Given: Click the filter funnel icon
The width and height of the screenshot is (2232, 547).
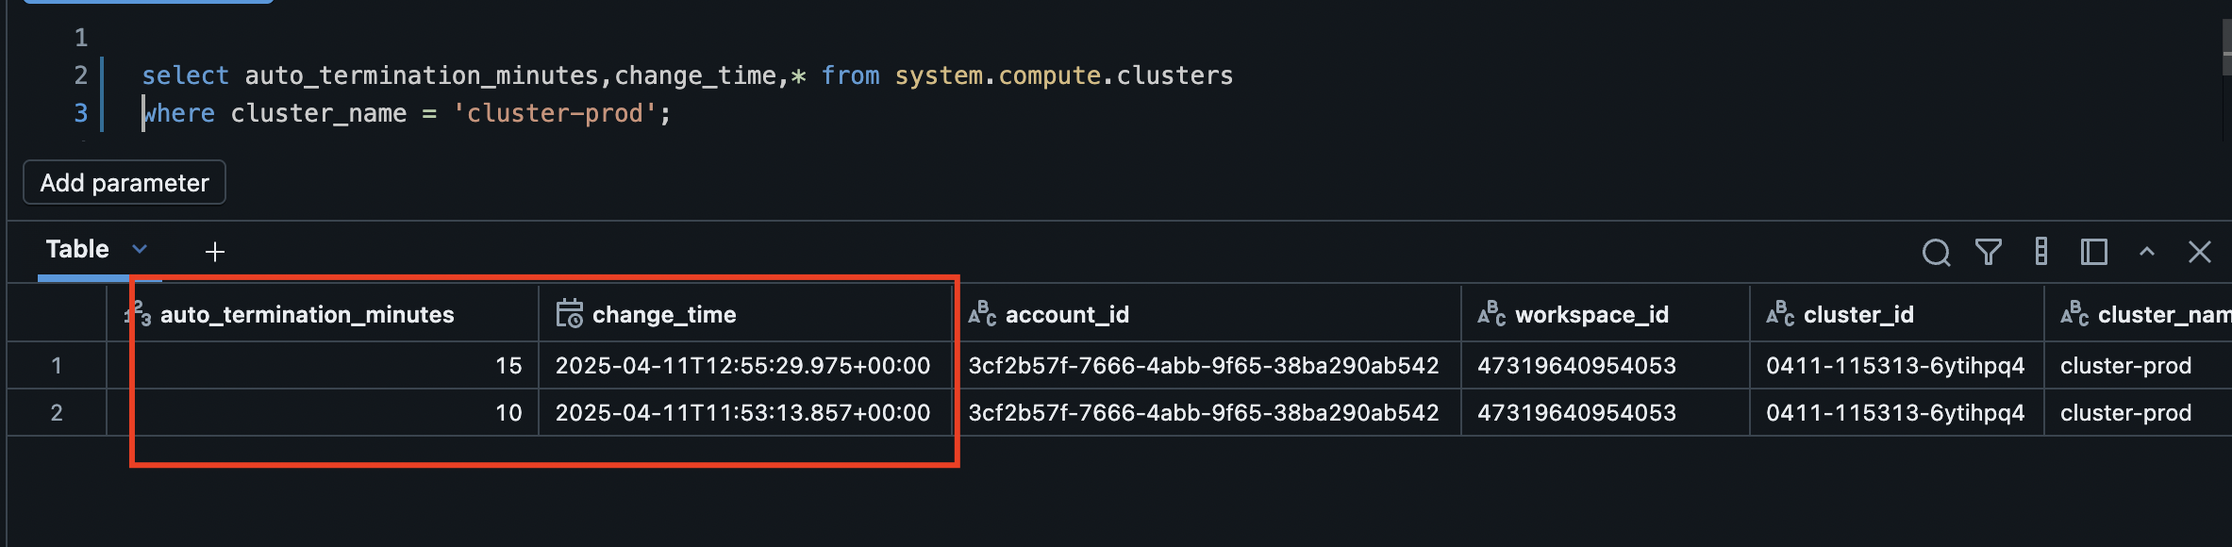Looking at the screenshot, I should click(1988, 252).
